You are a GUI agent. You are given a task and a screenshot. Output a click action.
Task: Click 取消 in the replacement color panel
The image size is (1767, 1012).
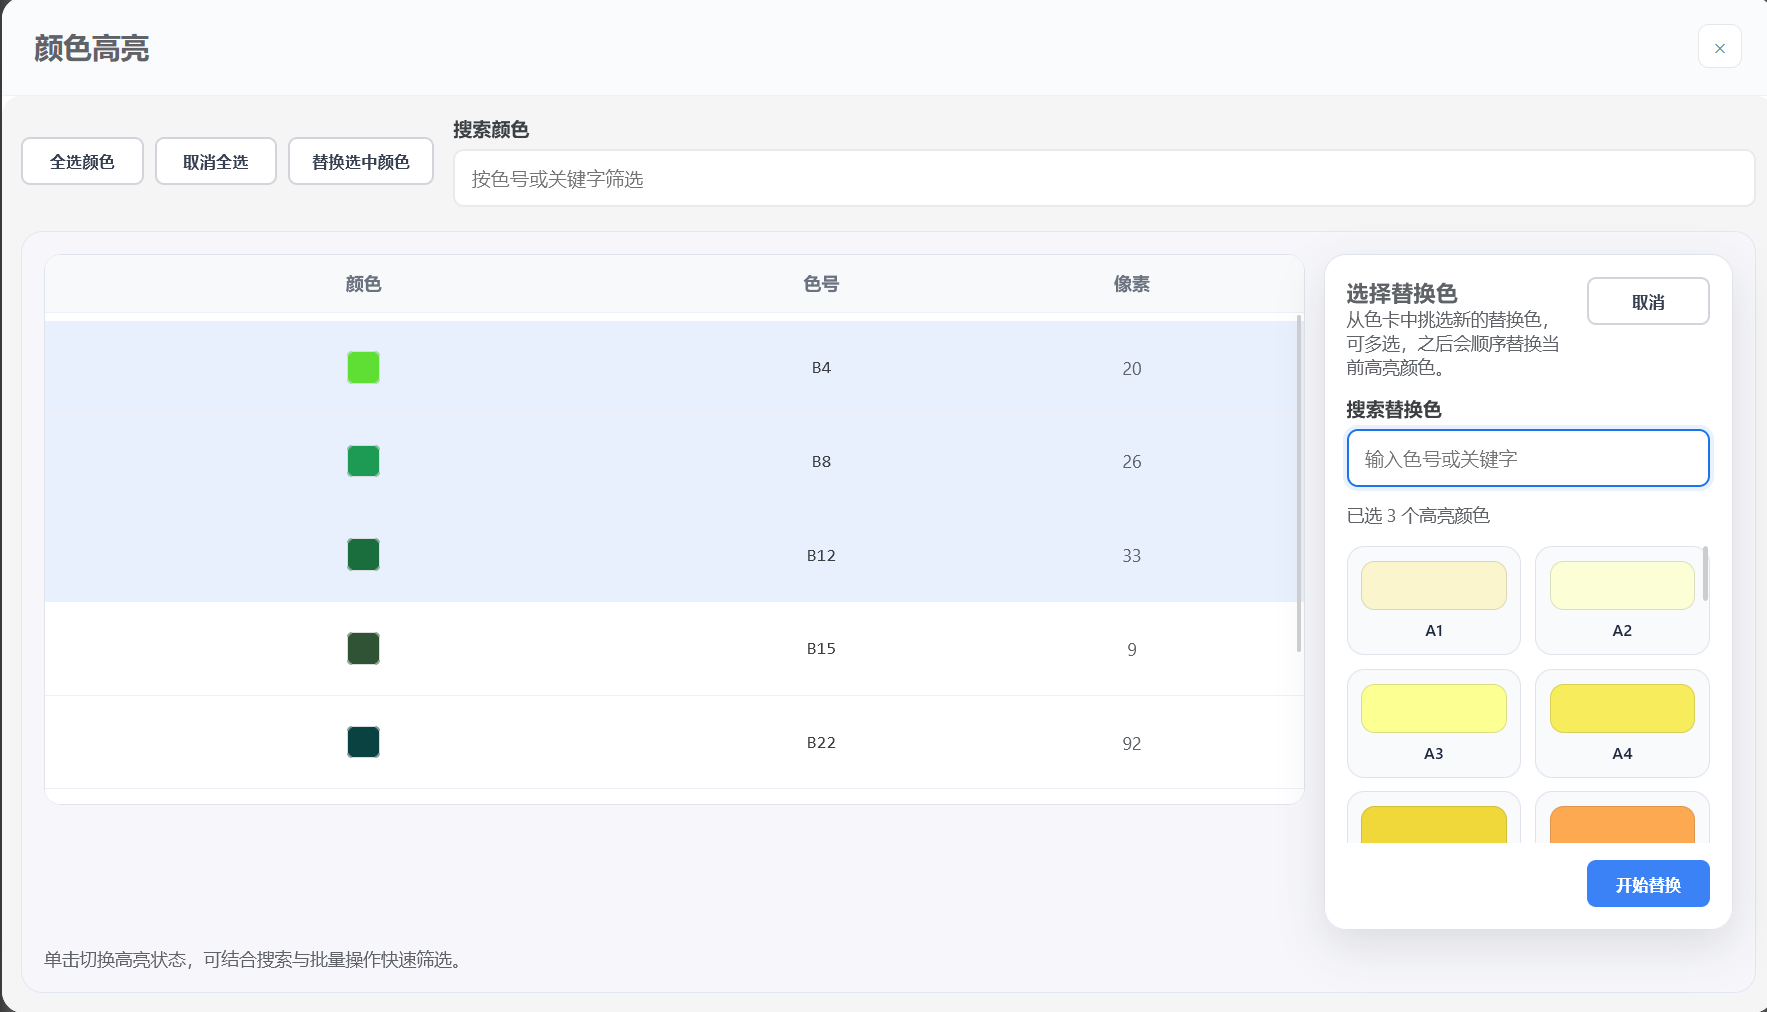pyautogui.click(x=1647, y=301)
